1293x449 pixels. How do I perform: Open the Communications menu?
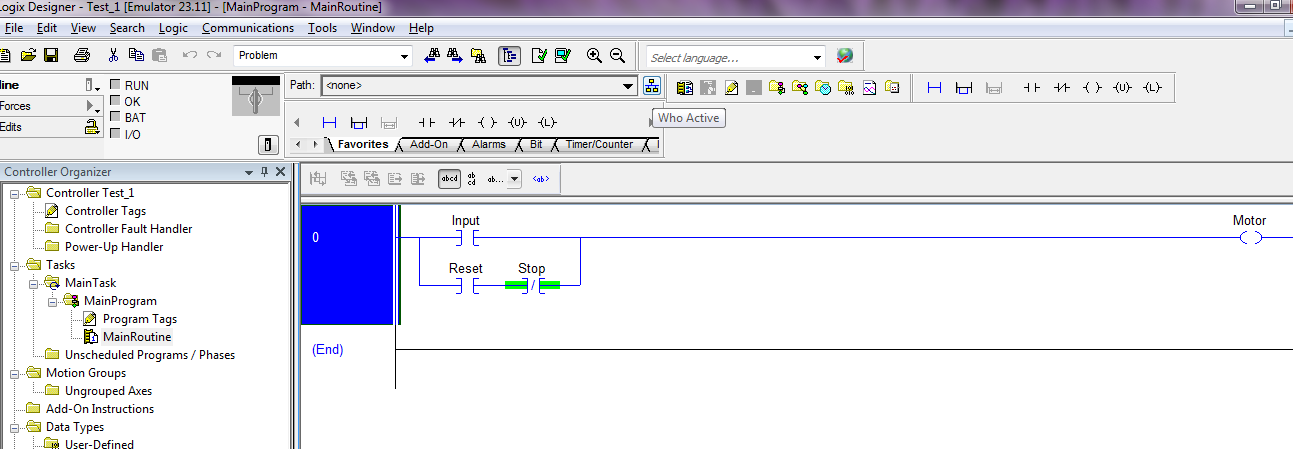[248, 28]
